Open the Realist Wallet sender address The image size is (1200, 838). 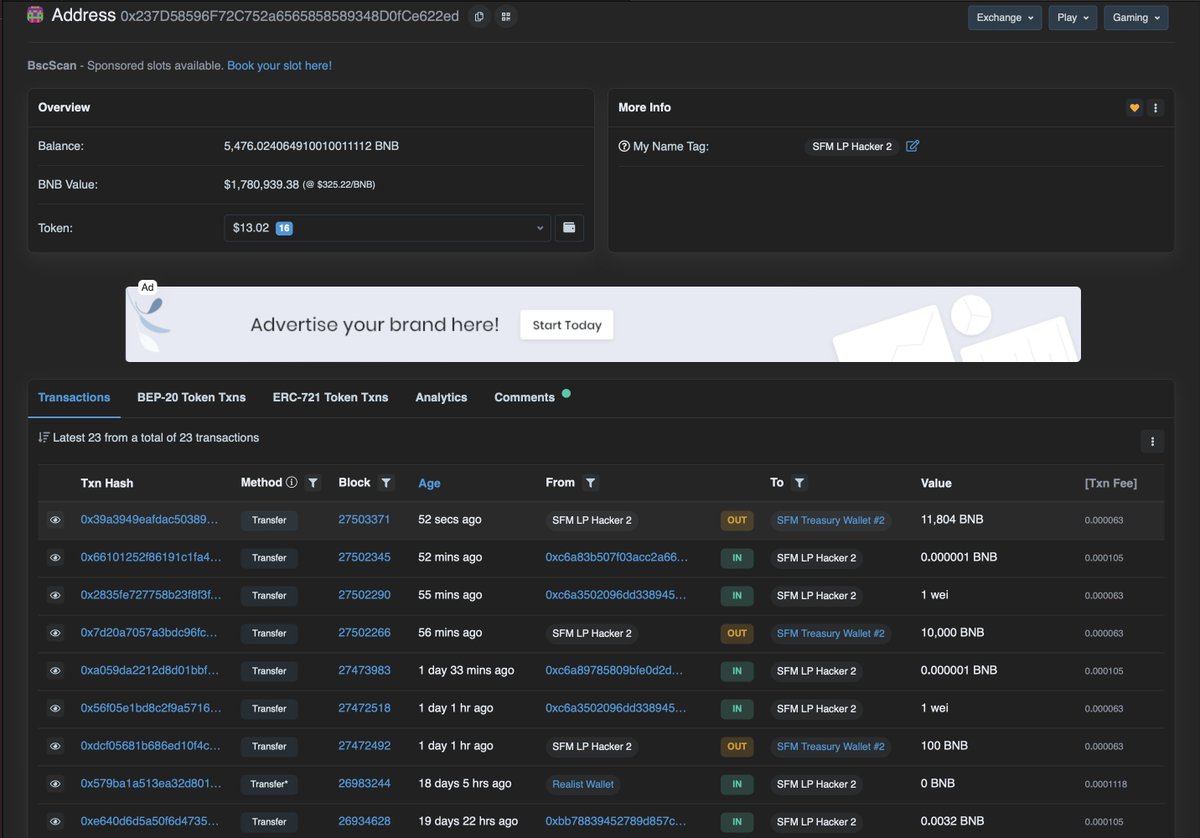[x=583, y=784]
